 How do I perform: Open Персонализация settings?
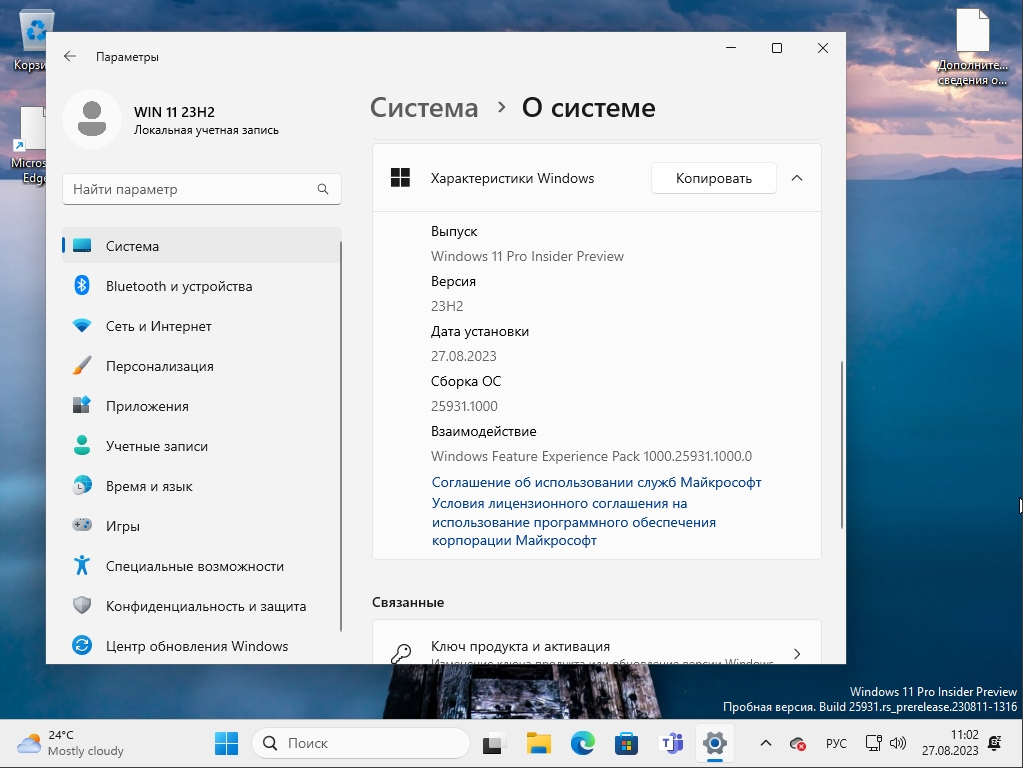[x=202, y=366]
